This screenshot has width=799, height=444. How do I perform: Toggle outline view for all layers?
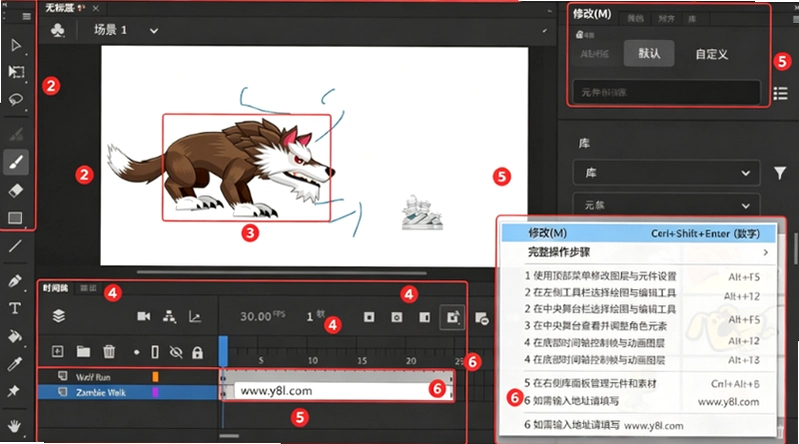click(x=155, y=352)
